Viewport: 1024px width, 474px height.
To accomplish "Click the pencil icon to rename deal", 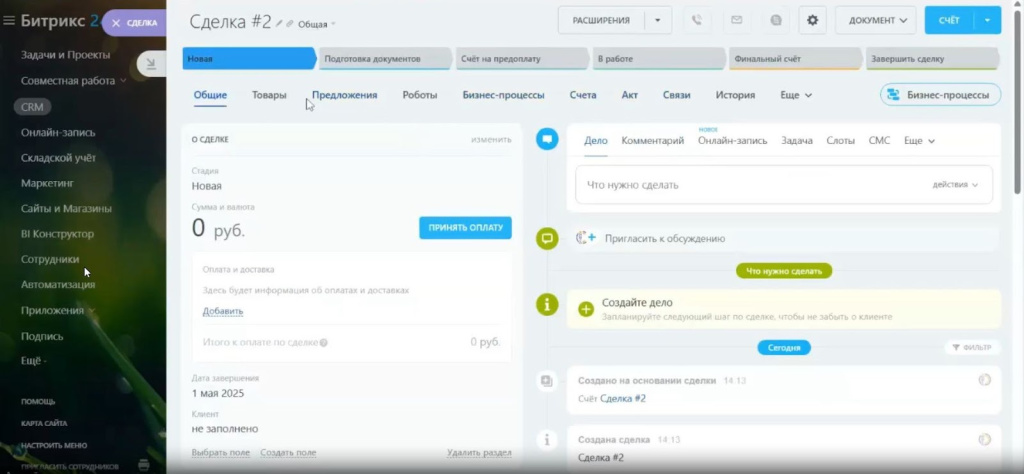I will [x=279, y=23].
